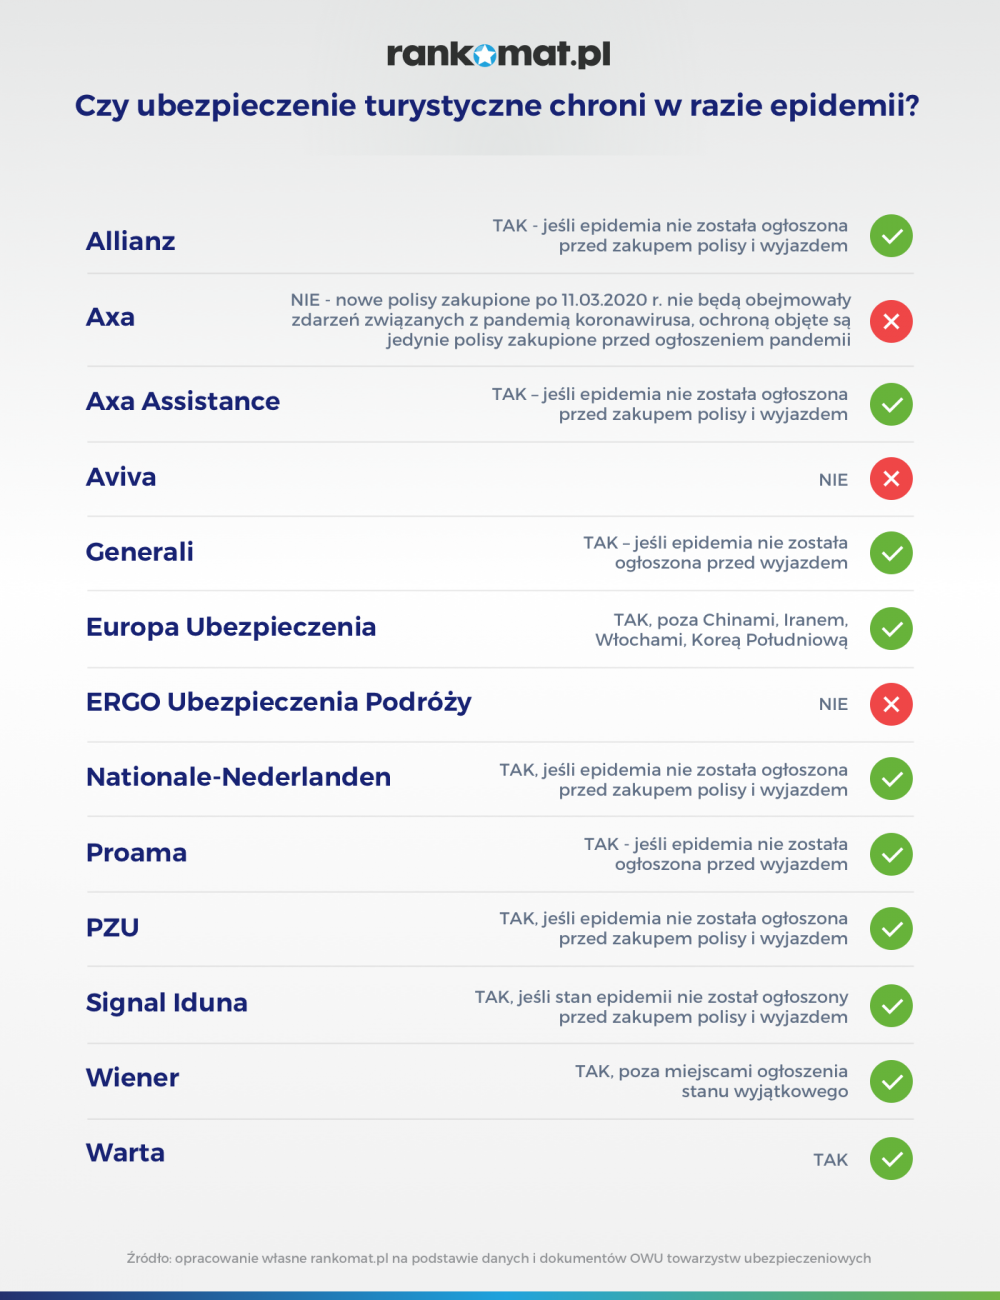Click the green checkmark icon beside Allianz
Viewport: 1000px width, 1300px height.
click(891, 236)
